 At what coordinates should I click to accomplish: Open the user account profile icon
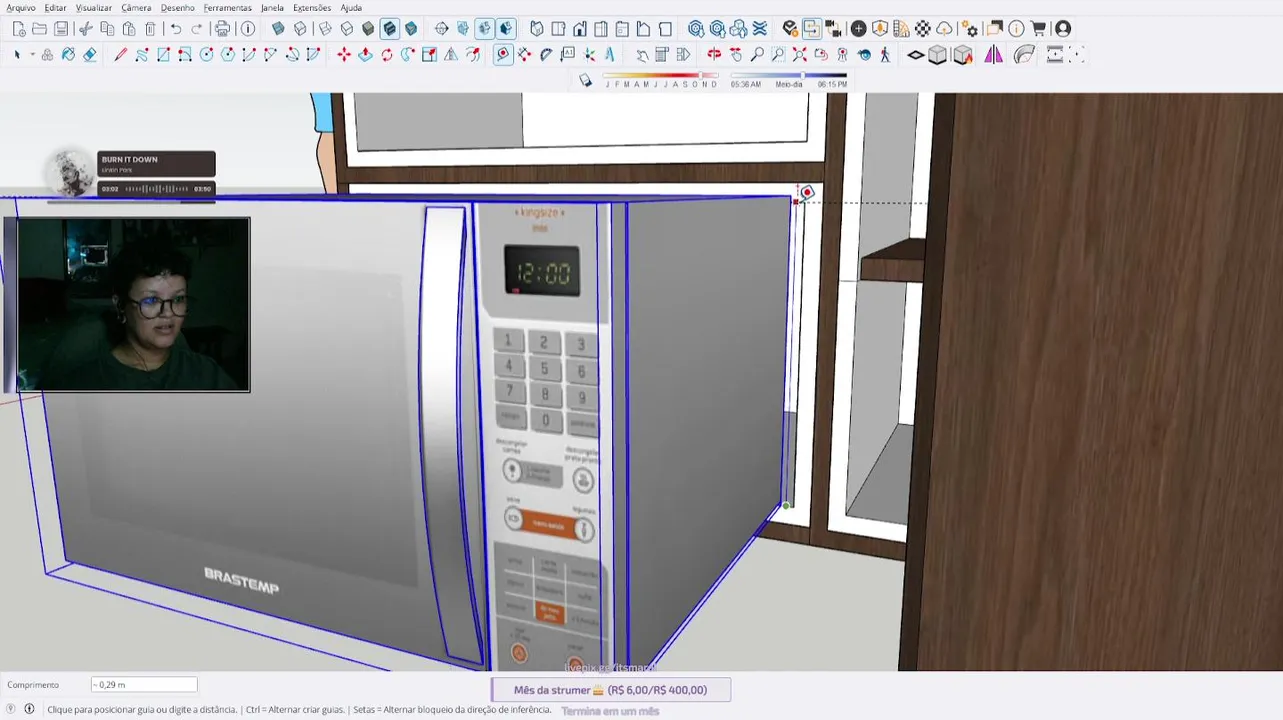click(x=1062, y=29)
